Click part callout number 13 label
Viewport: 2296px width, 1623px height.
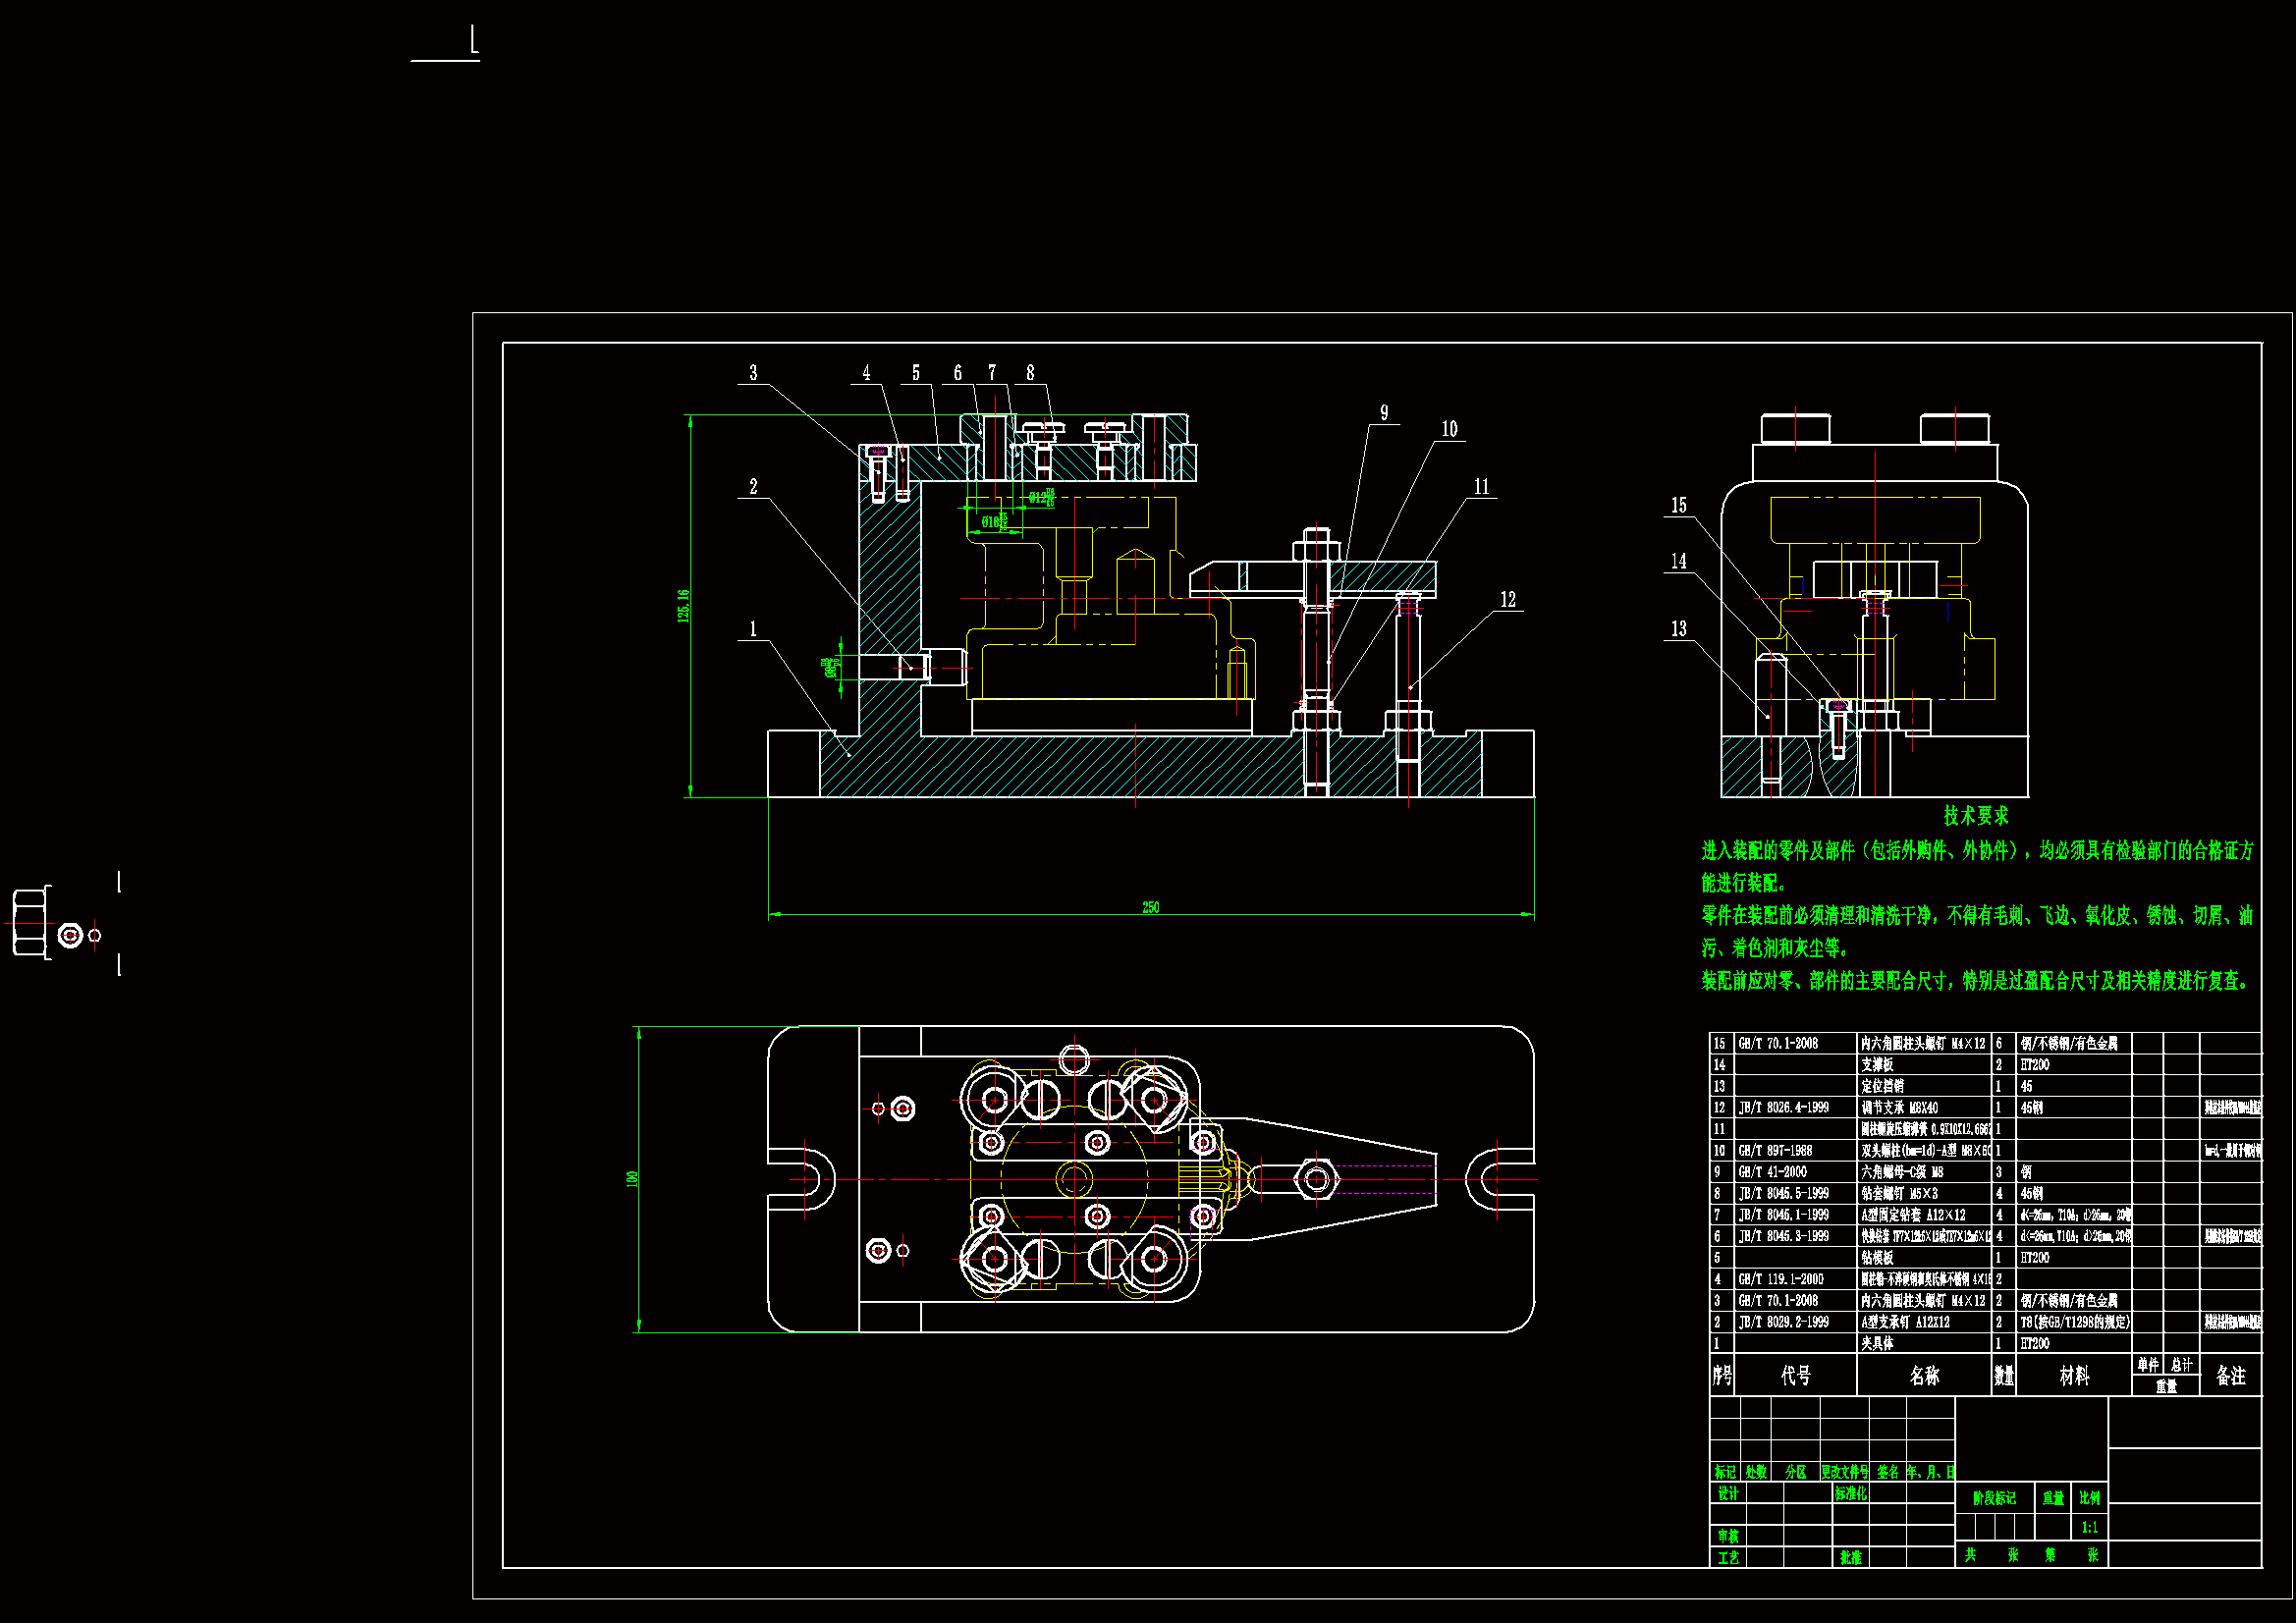pos(1679,629)
